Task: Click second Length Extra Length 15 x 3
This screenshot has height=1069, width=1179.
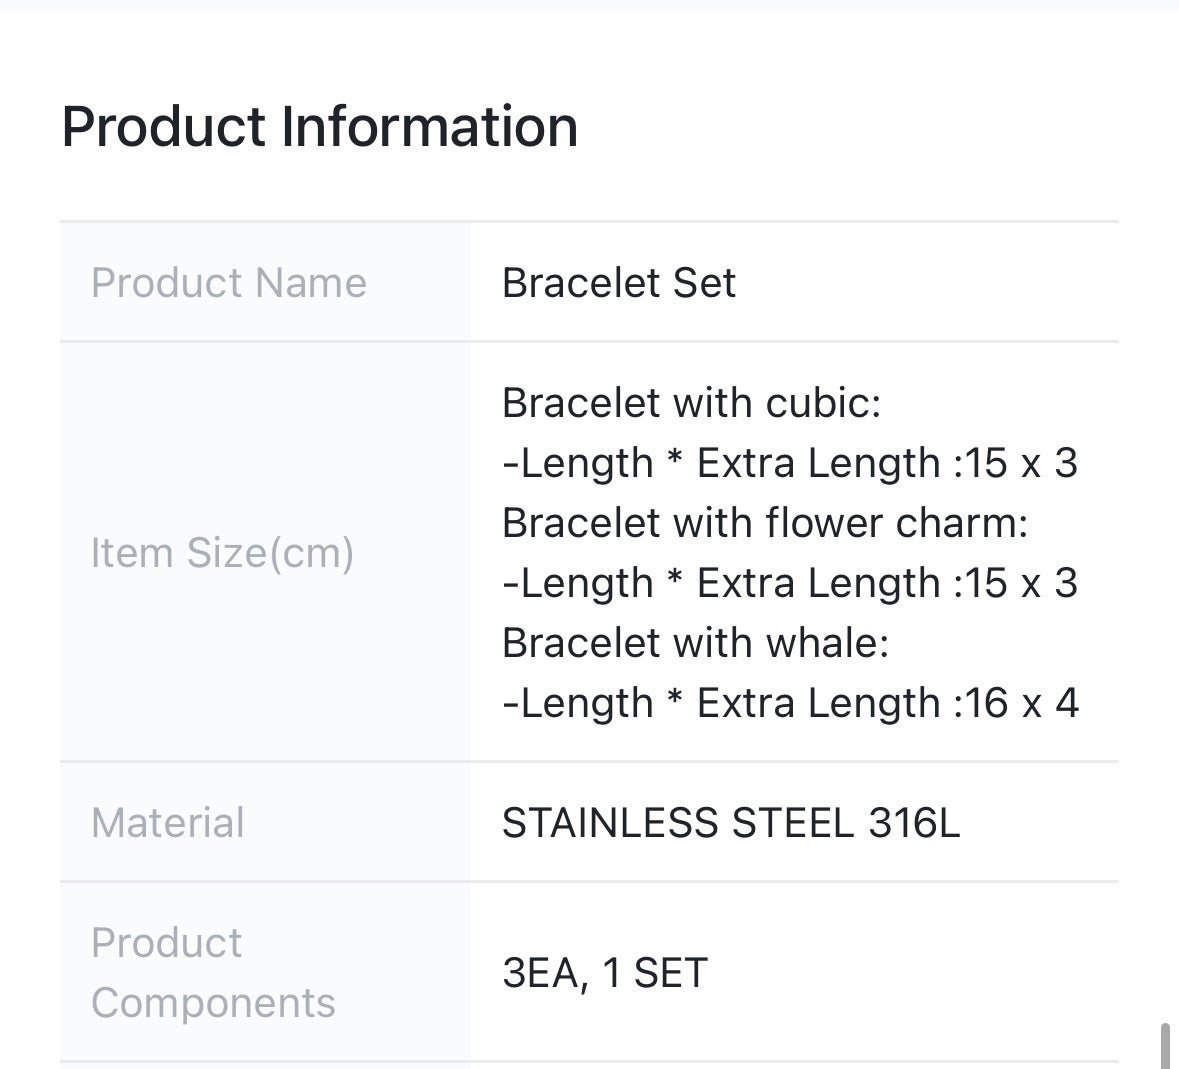Action: [790, 583]
